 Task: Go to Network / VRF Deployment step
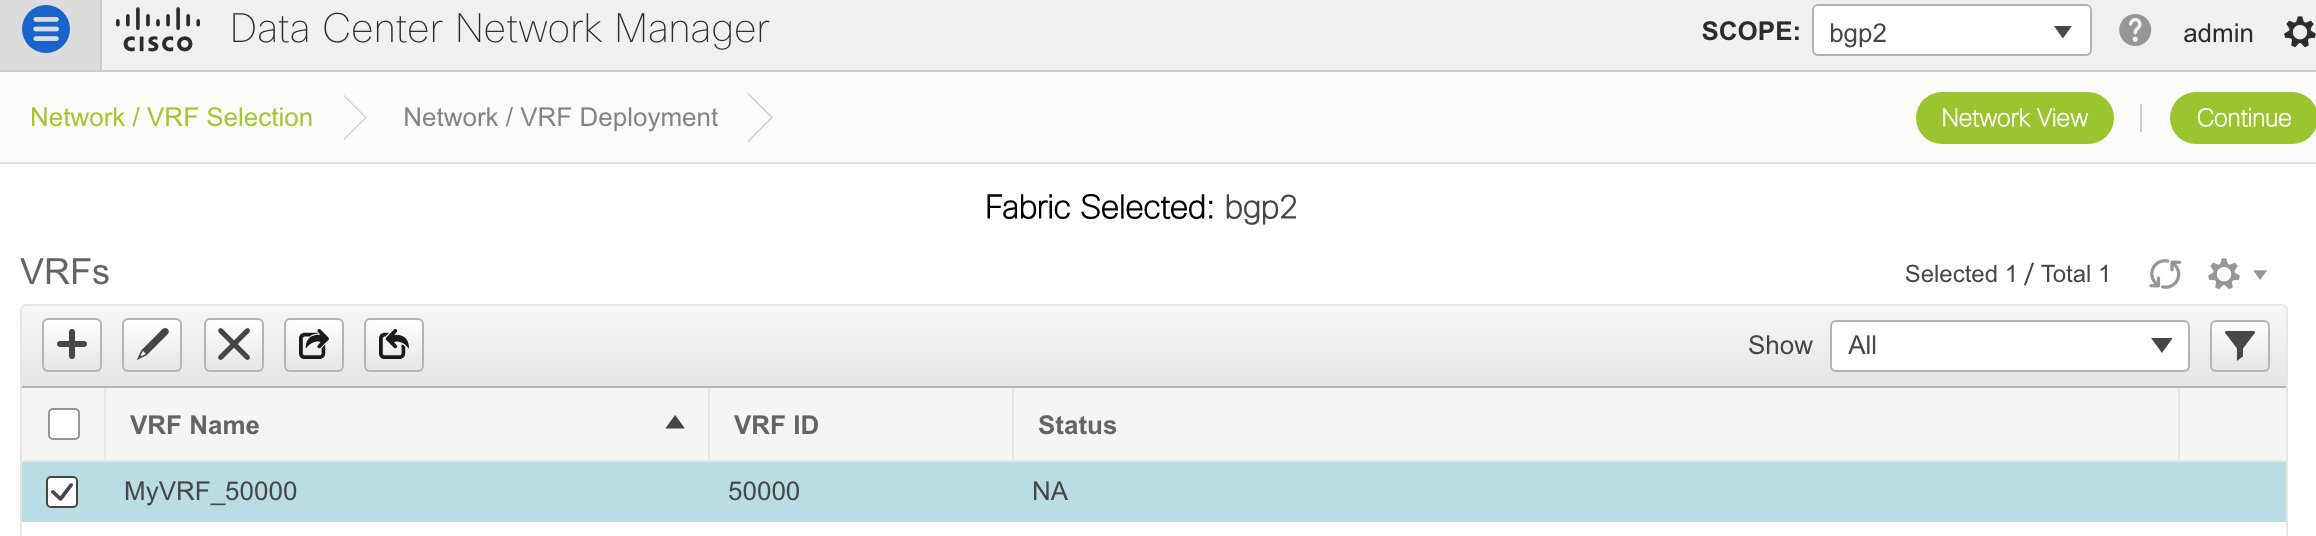(x=560, y=117)
